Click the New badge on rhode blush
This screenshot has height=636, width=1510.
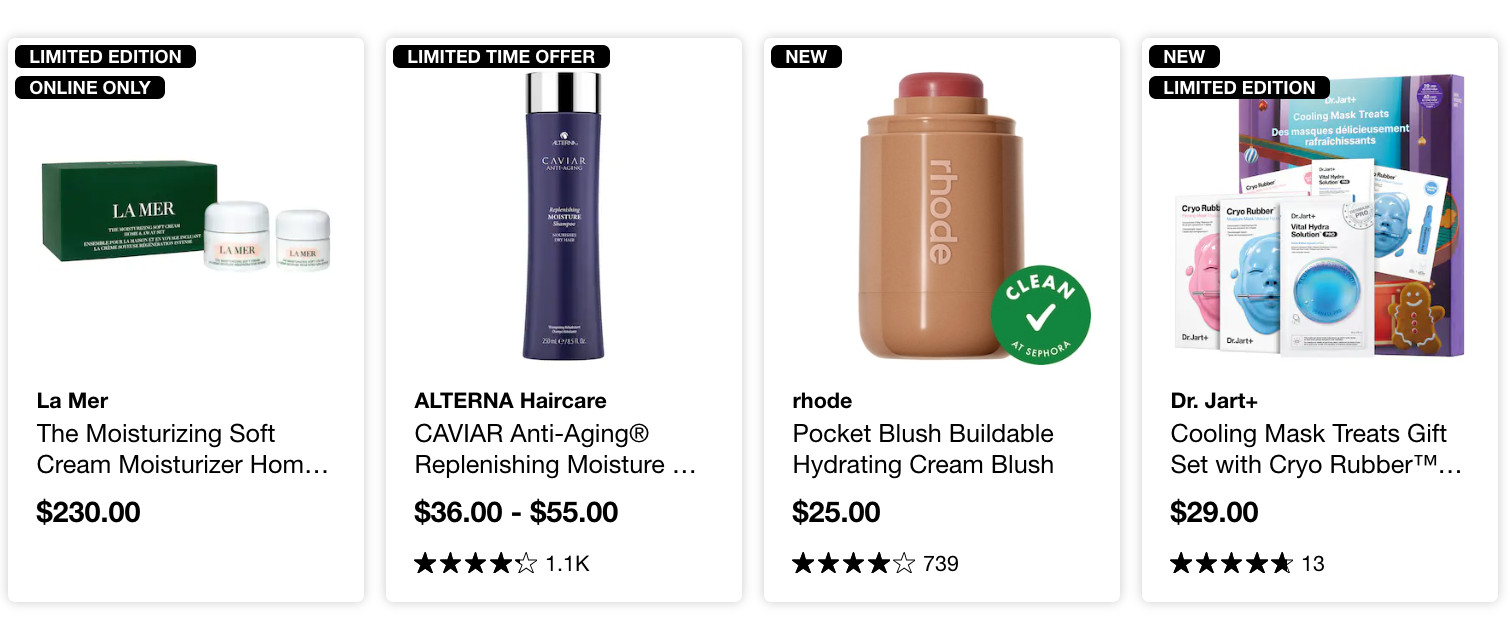pos(806,57)
